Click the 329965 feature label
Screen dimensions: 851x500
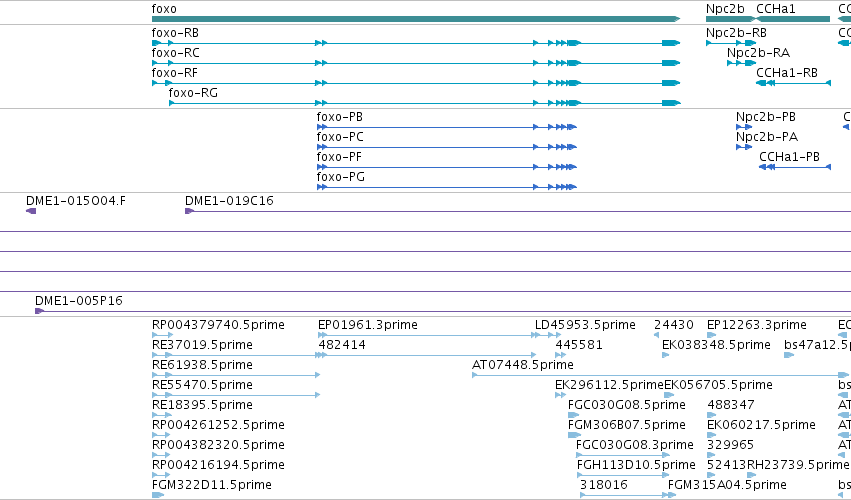click(731, 445)
